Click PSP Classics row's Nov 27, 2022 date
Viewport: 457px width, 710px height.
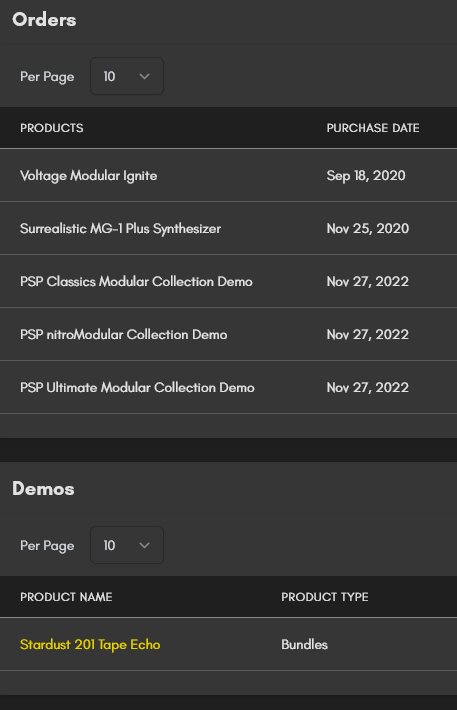[368, 282]
